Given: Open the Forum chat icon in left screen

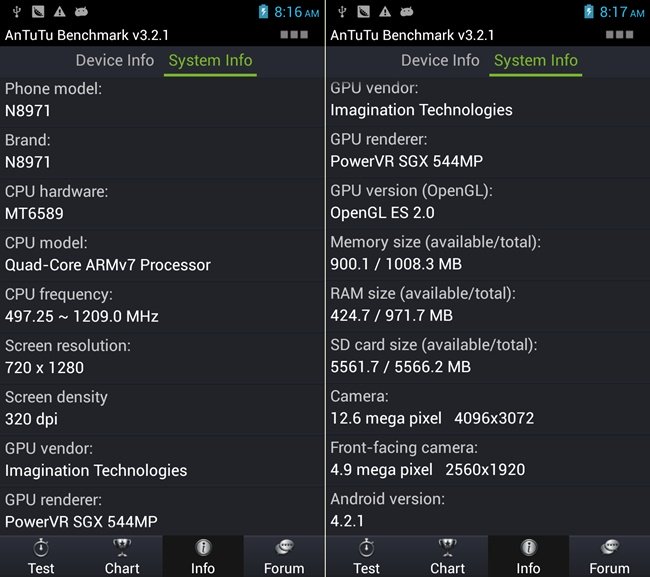Looking at the screenshot, I should (284, 547).
